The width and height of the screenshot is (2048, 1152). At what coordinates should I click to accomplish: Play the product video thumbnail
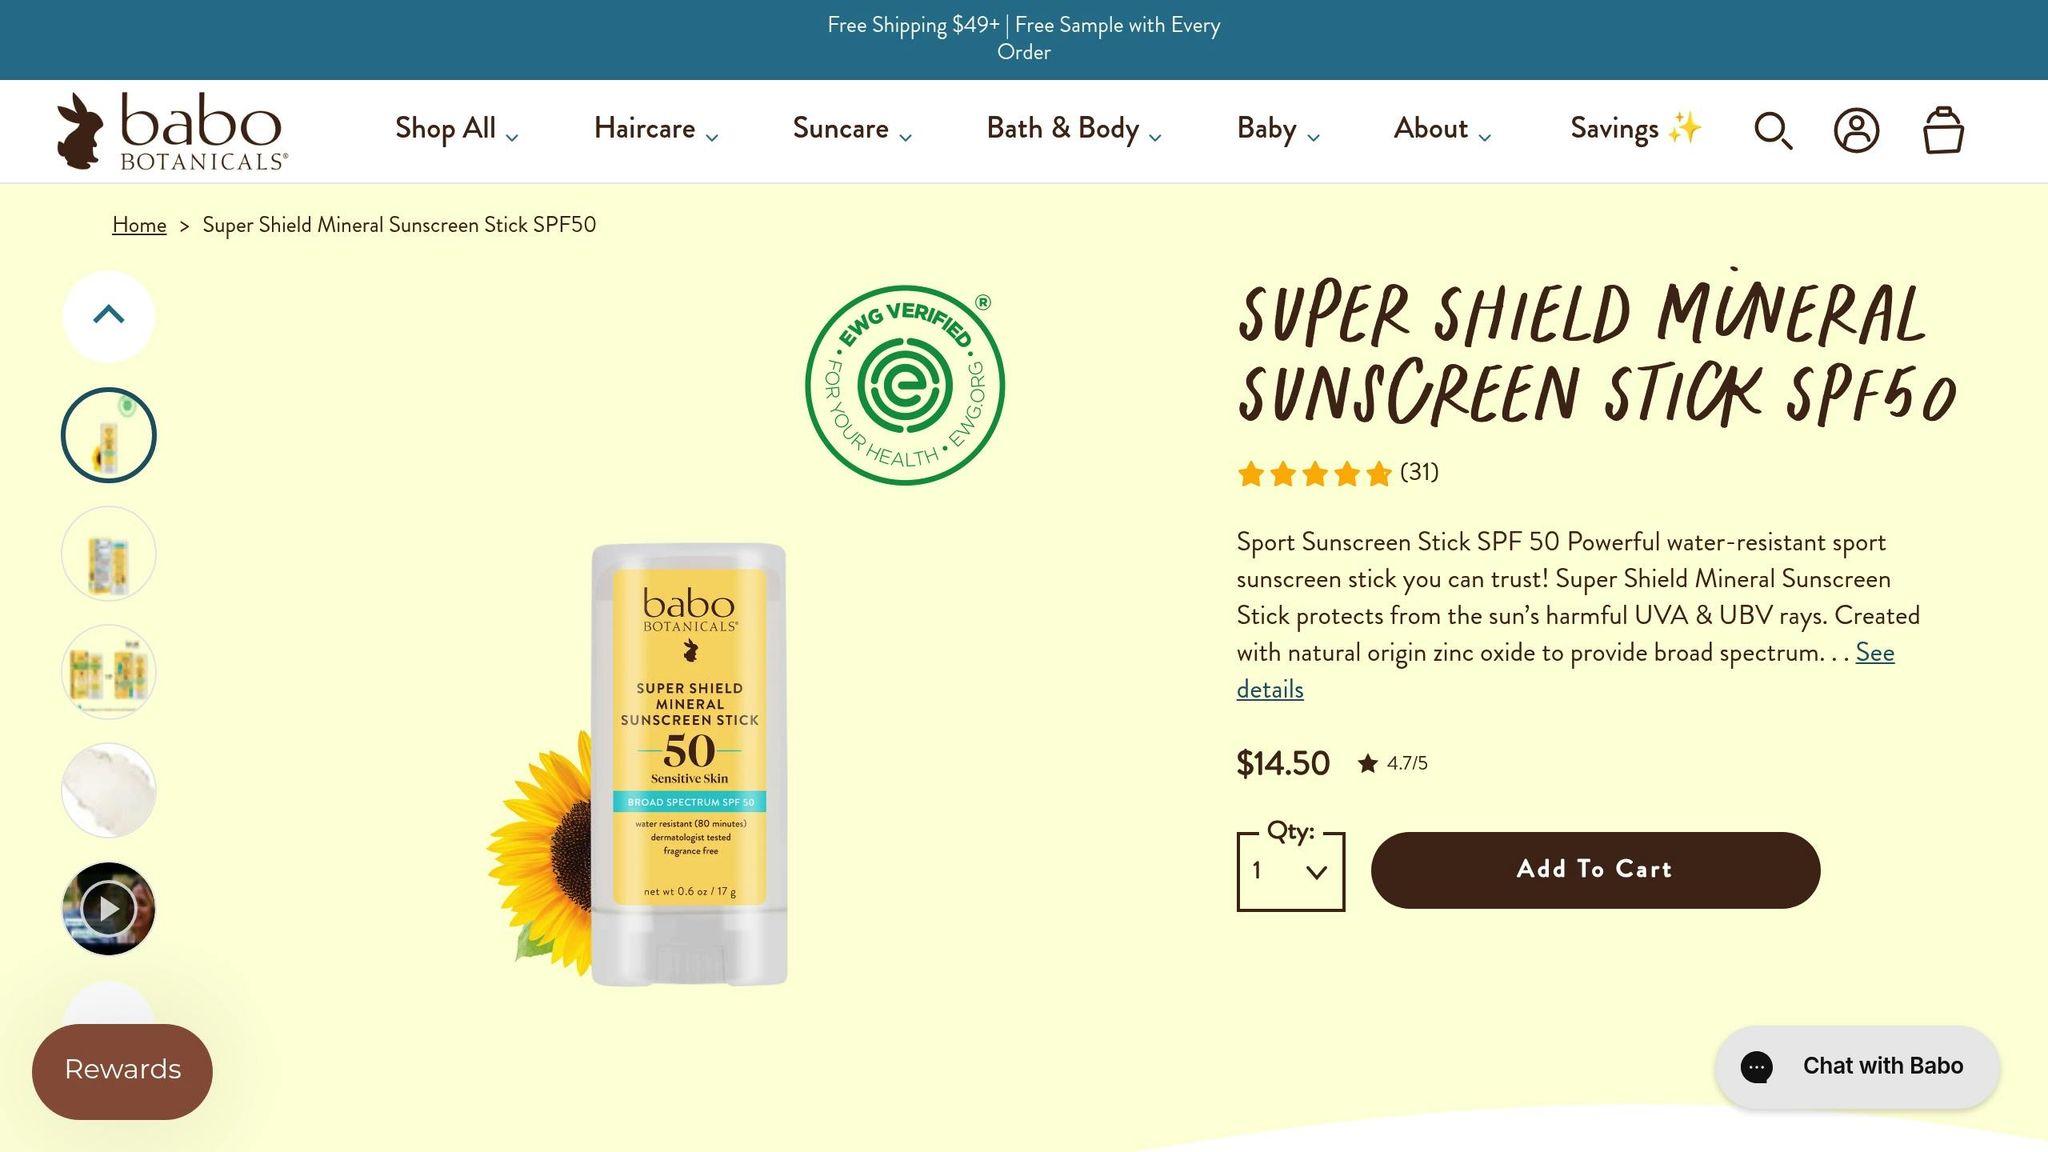(x=108, y=906)
